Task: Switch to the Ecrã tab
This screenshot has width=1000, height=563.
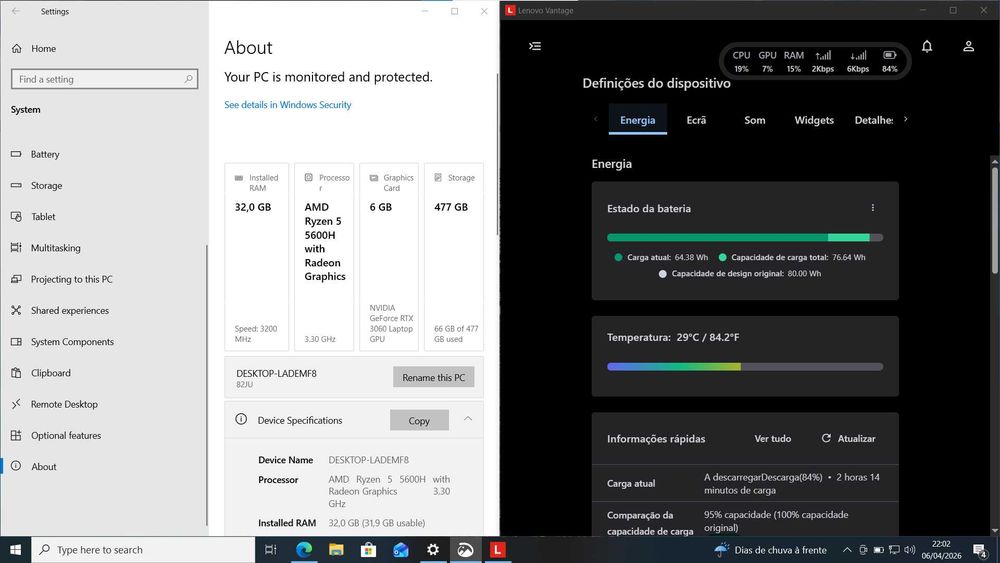Action: [696, 120]
